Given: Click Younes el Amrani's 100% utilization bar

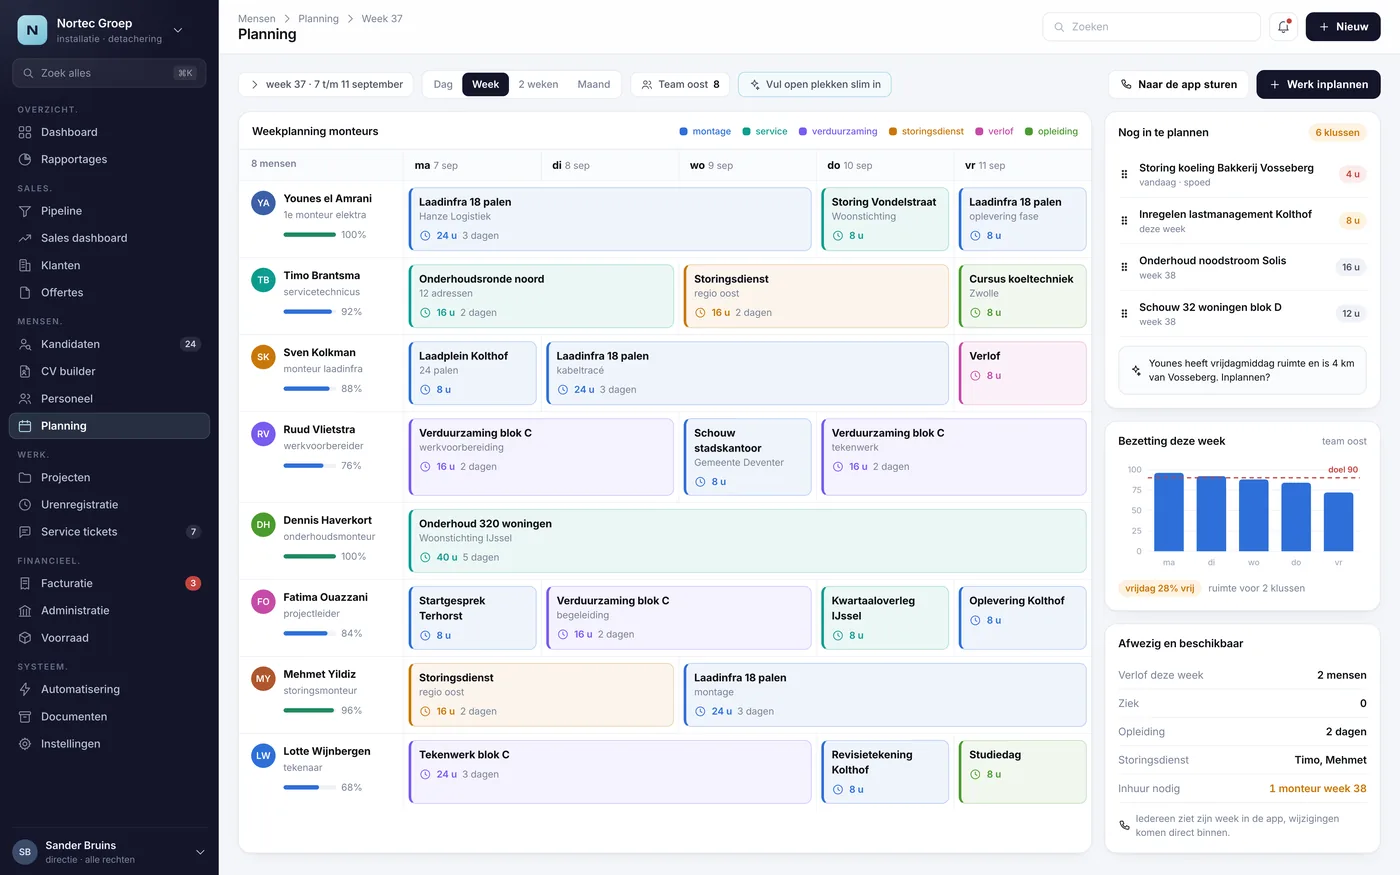Looking at the screenshot, I should (310, 235).
